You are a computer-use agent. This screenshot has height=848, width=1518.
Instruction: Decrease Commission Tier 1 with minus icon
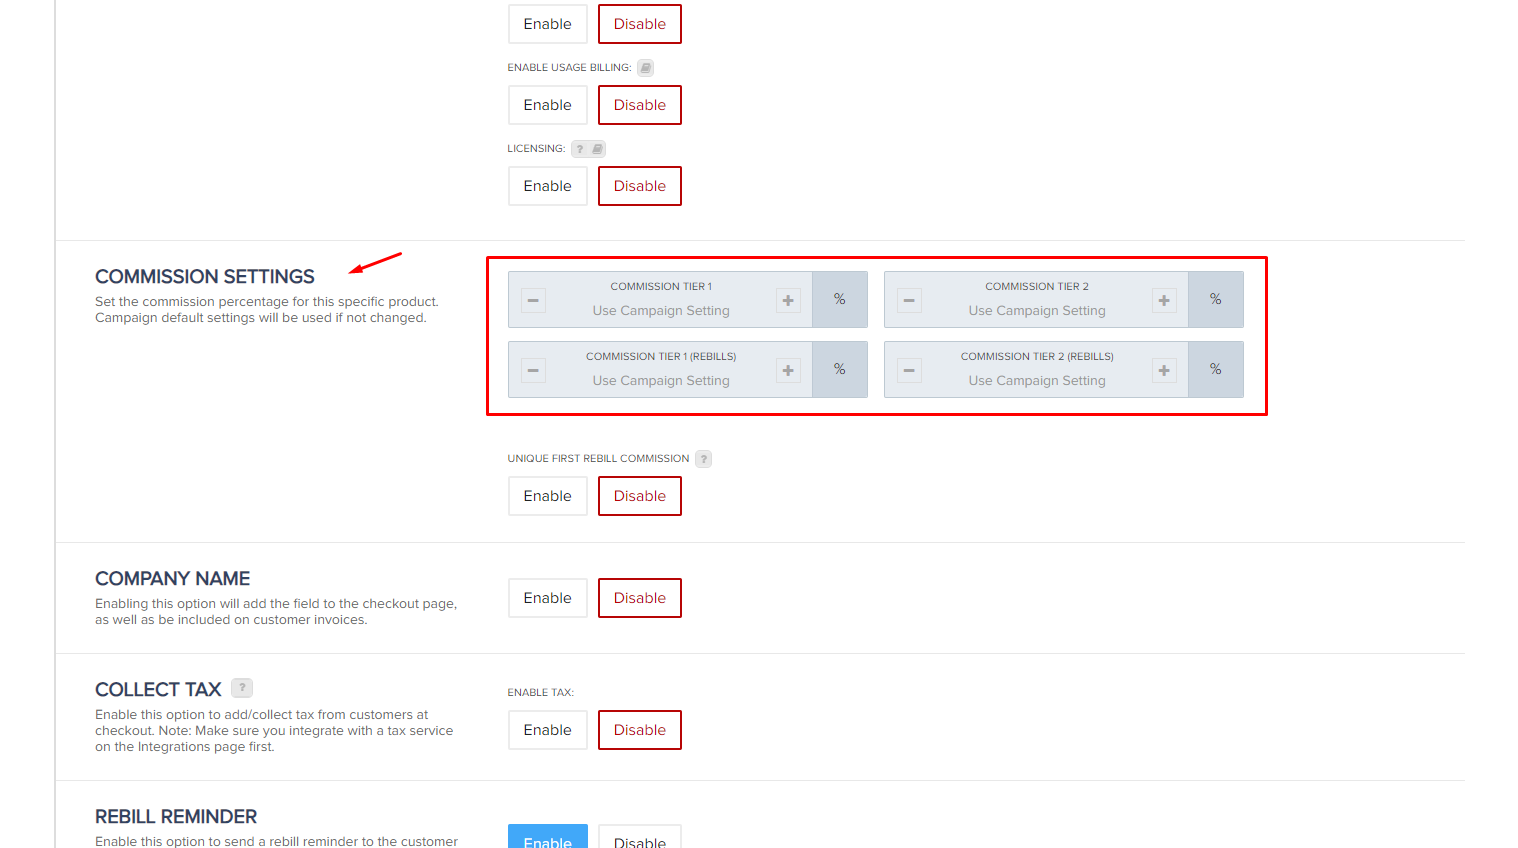[x=533, y=300]
